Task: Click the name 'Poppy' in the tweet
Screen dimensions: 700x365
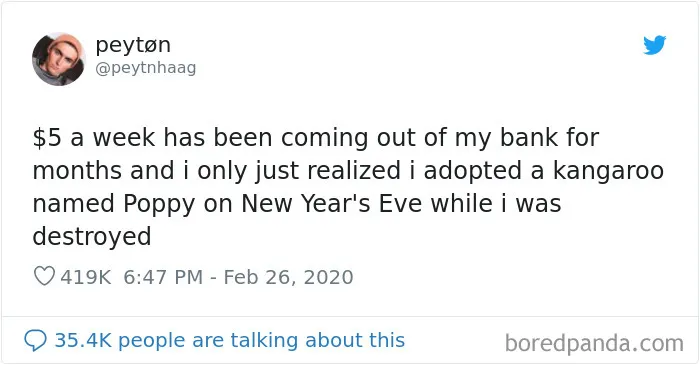Action: [159, 204]
